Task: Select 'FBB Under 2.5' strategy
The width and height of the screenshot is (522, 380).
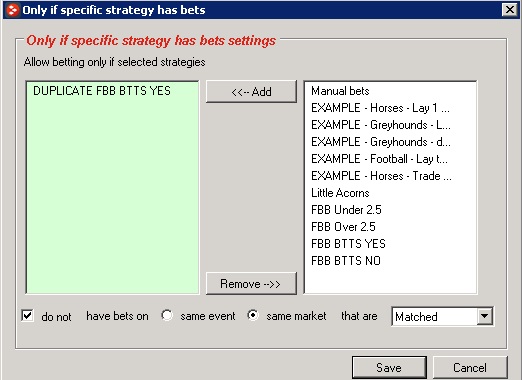Action: [346, 210]
